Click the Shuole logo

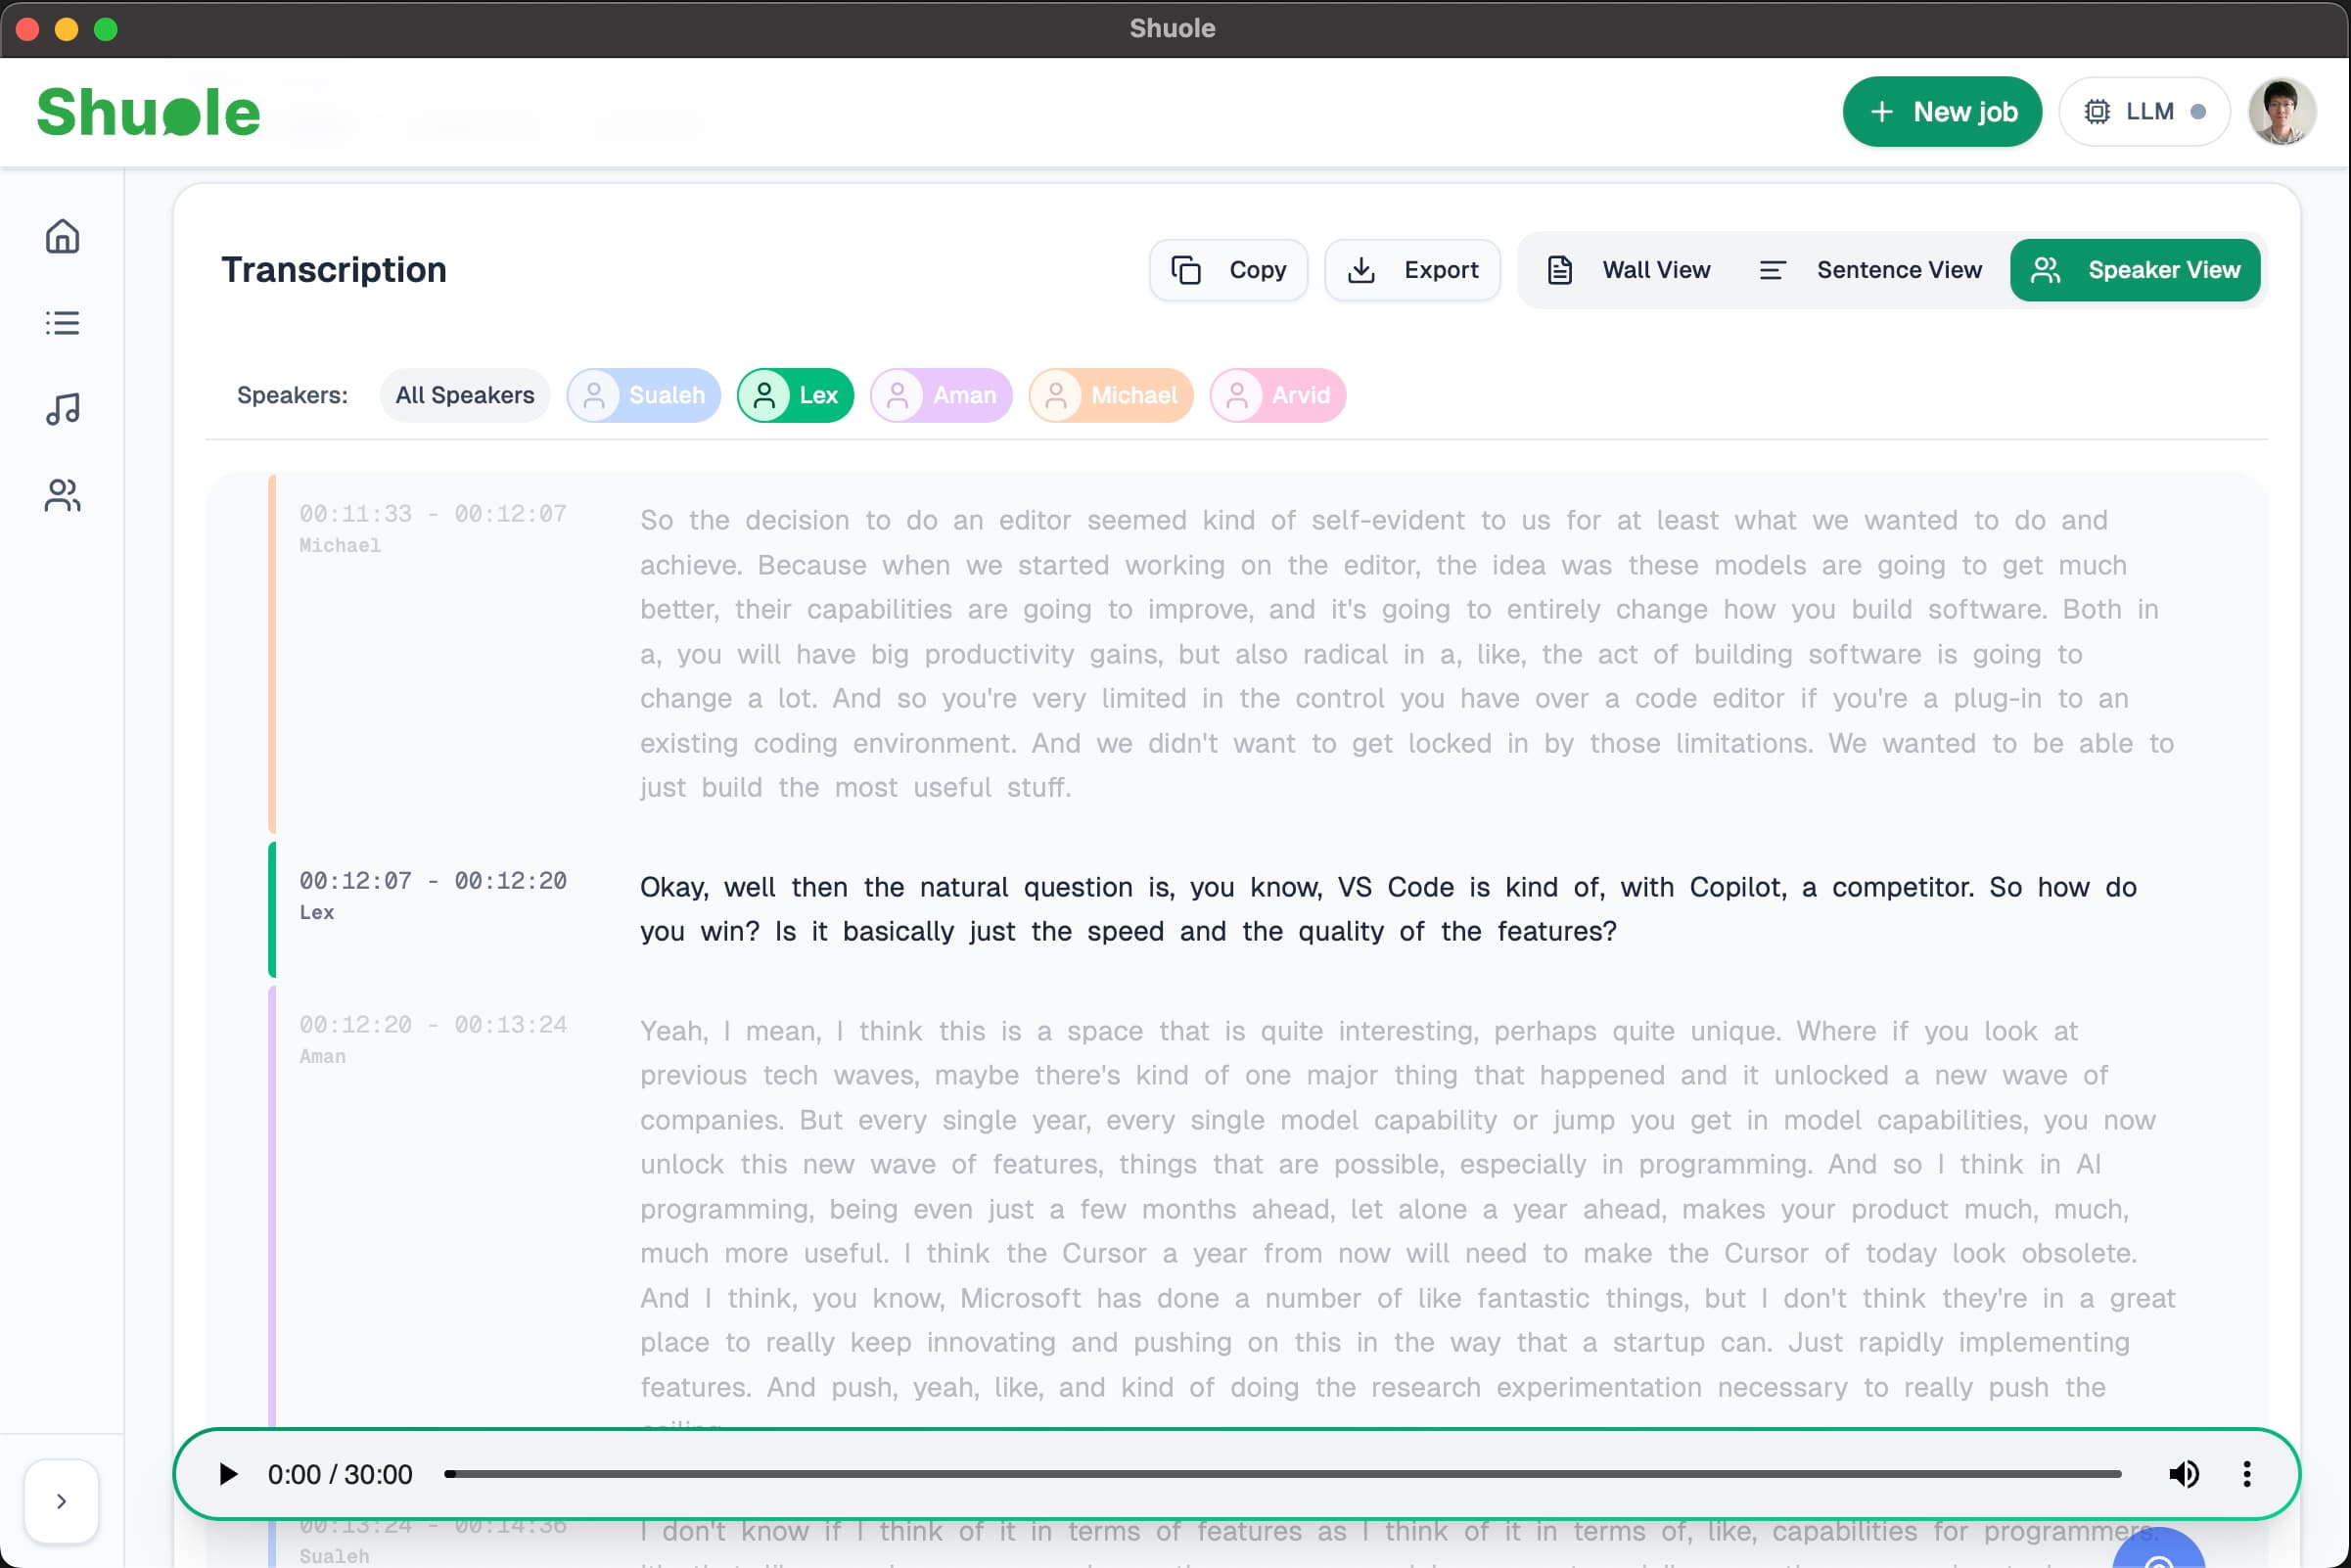click(147, 111)
